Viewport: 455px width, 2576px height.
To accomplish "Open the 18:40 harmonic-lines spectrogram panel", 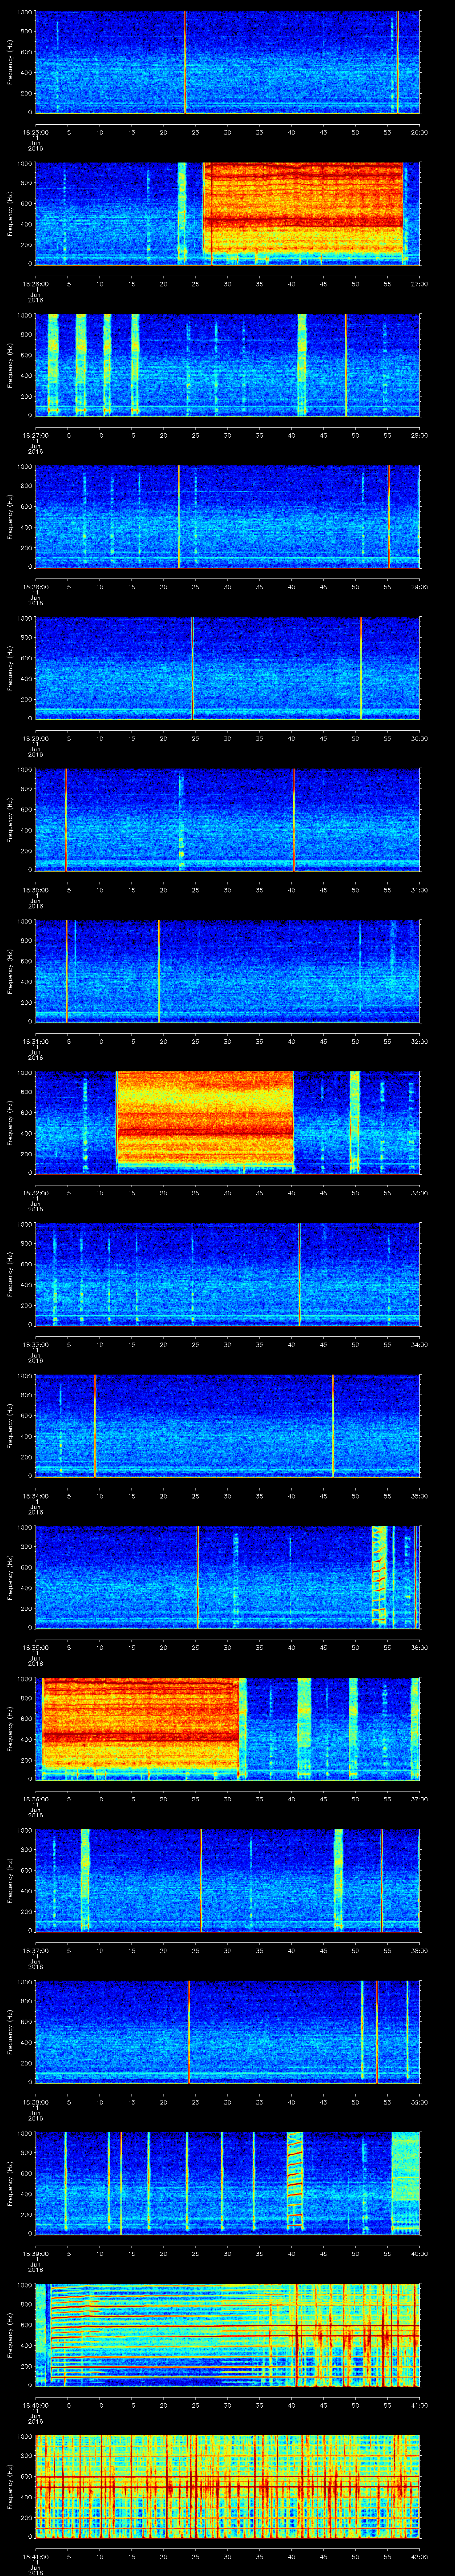I will coord(227,2334).
